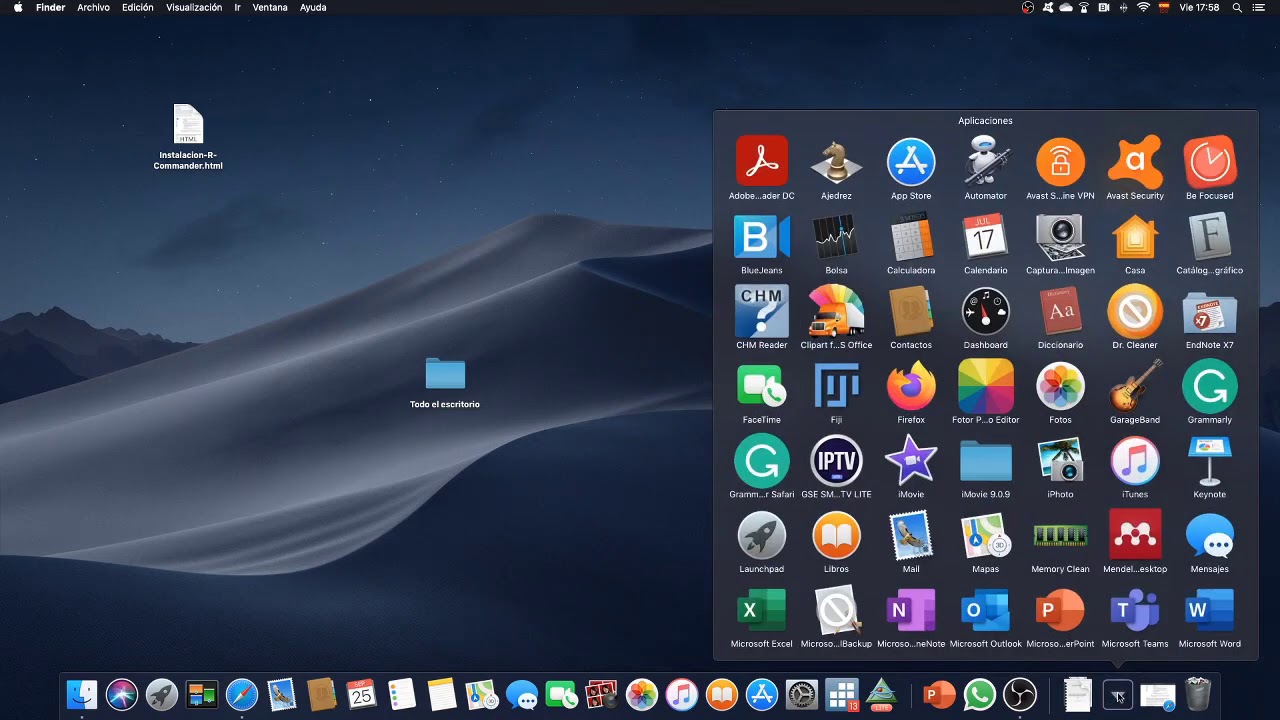The width and height of the screenshot is (1280, 720).
Task: Open Microsoft Word
Action: click(x=1210, y=610)
